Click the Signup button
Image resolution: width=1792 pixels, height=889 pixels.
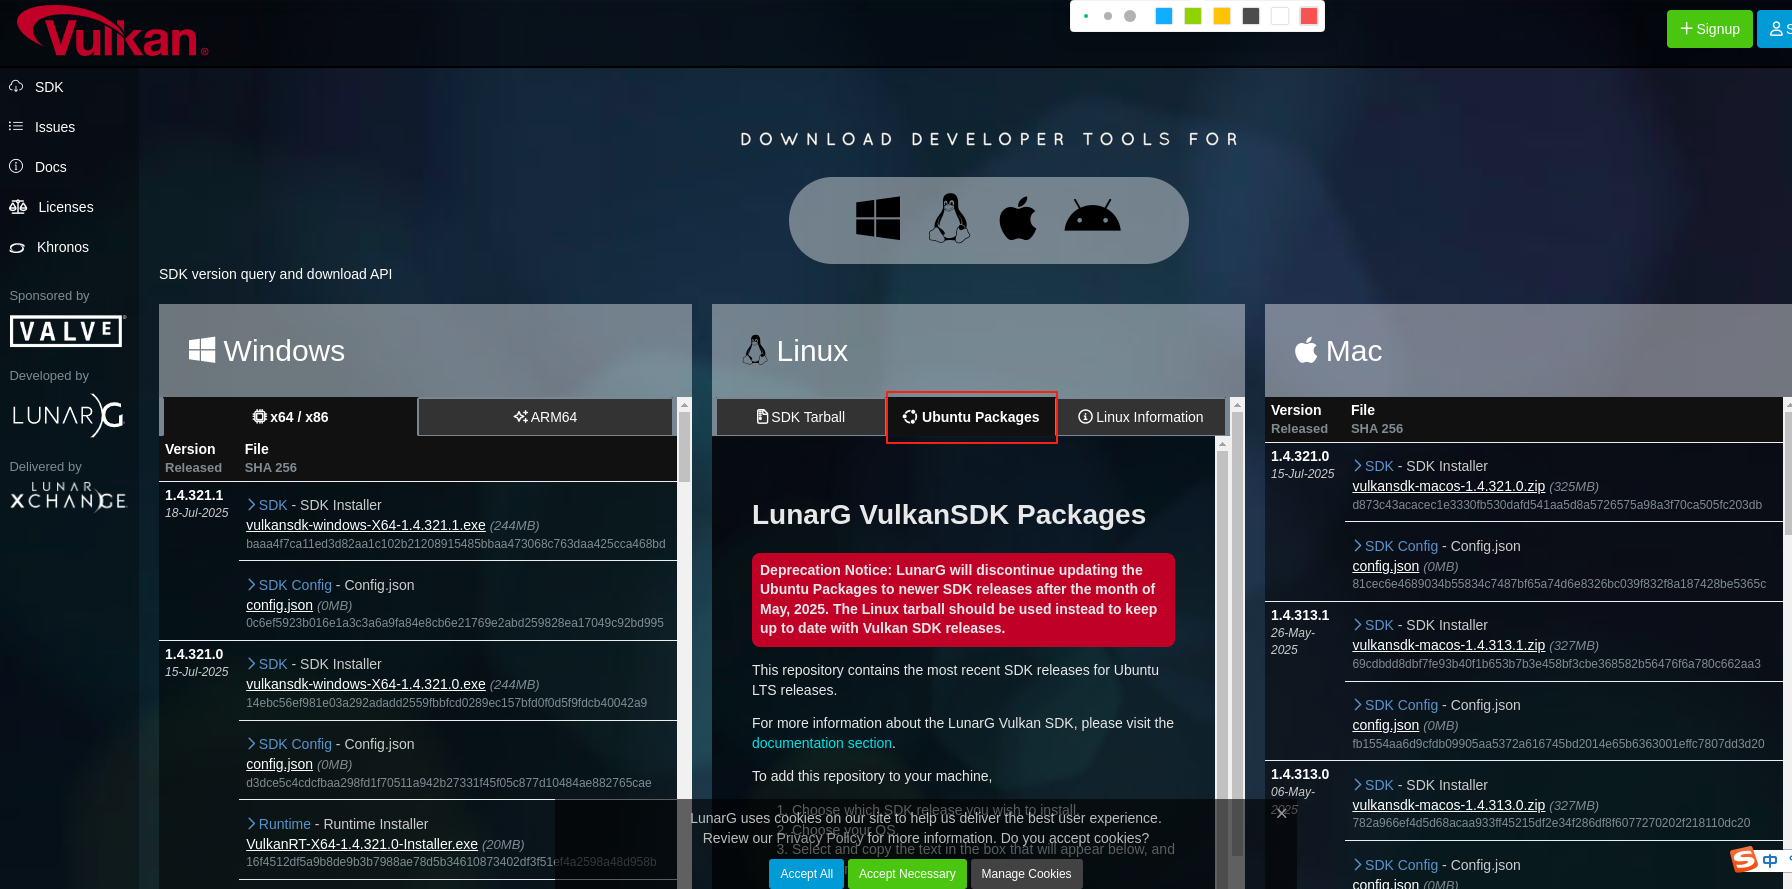[x=1709, y=29]
